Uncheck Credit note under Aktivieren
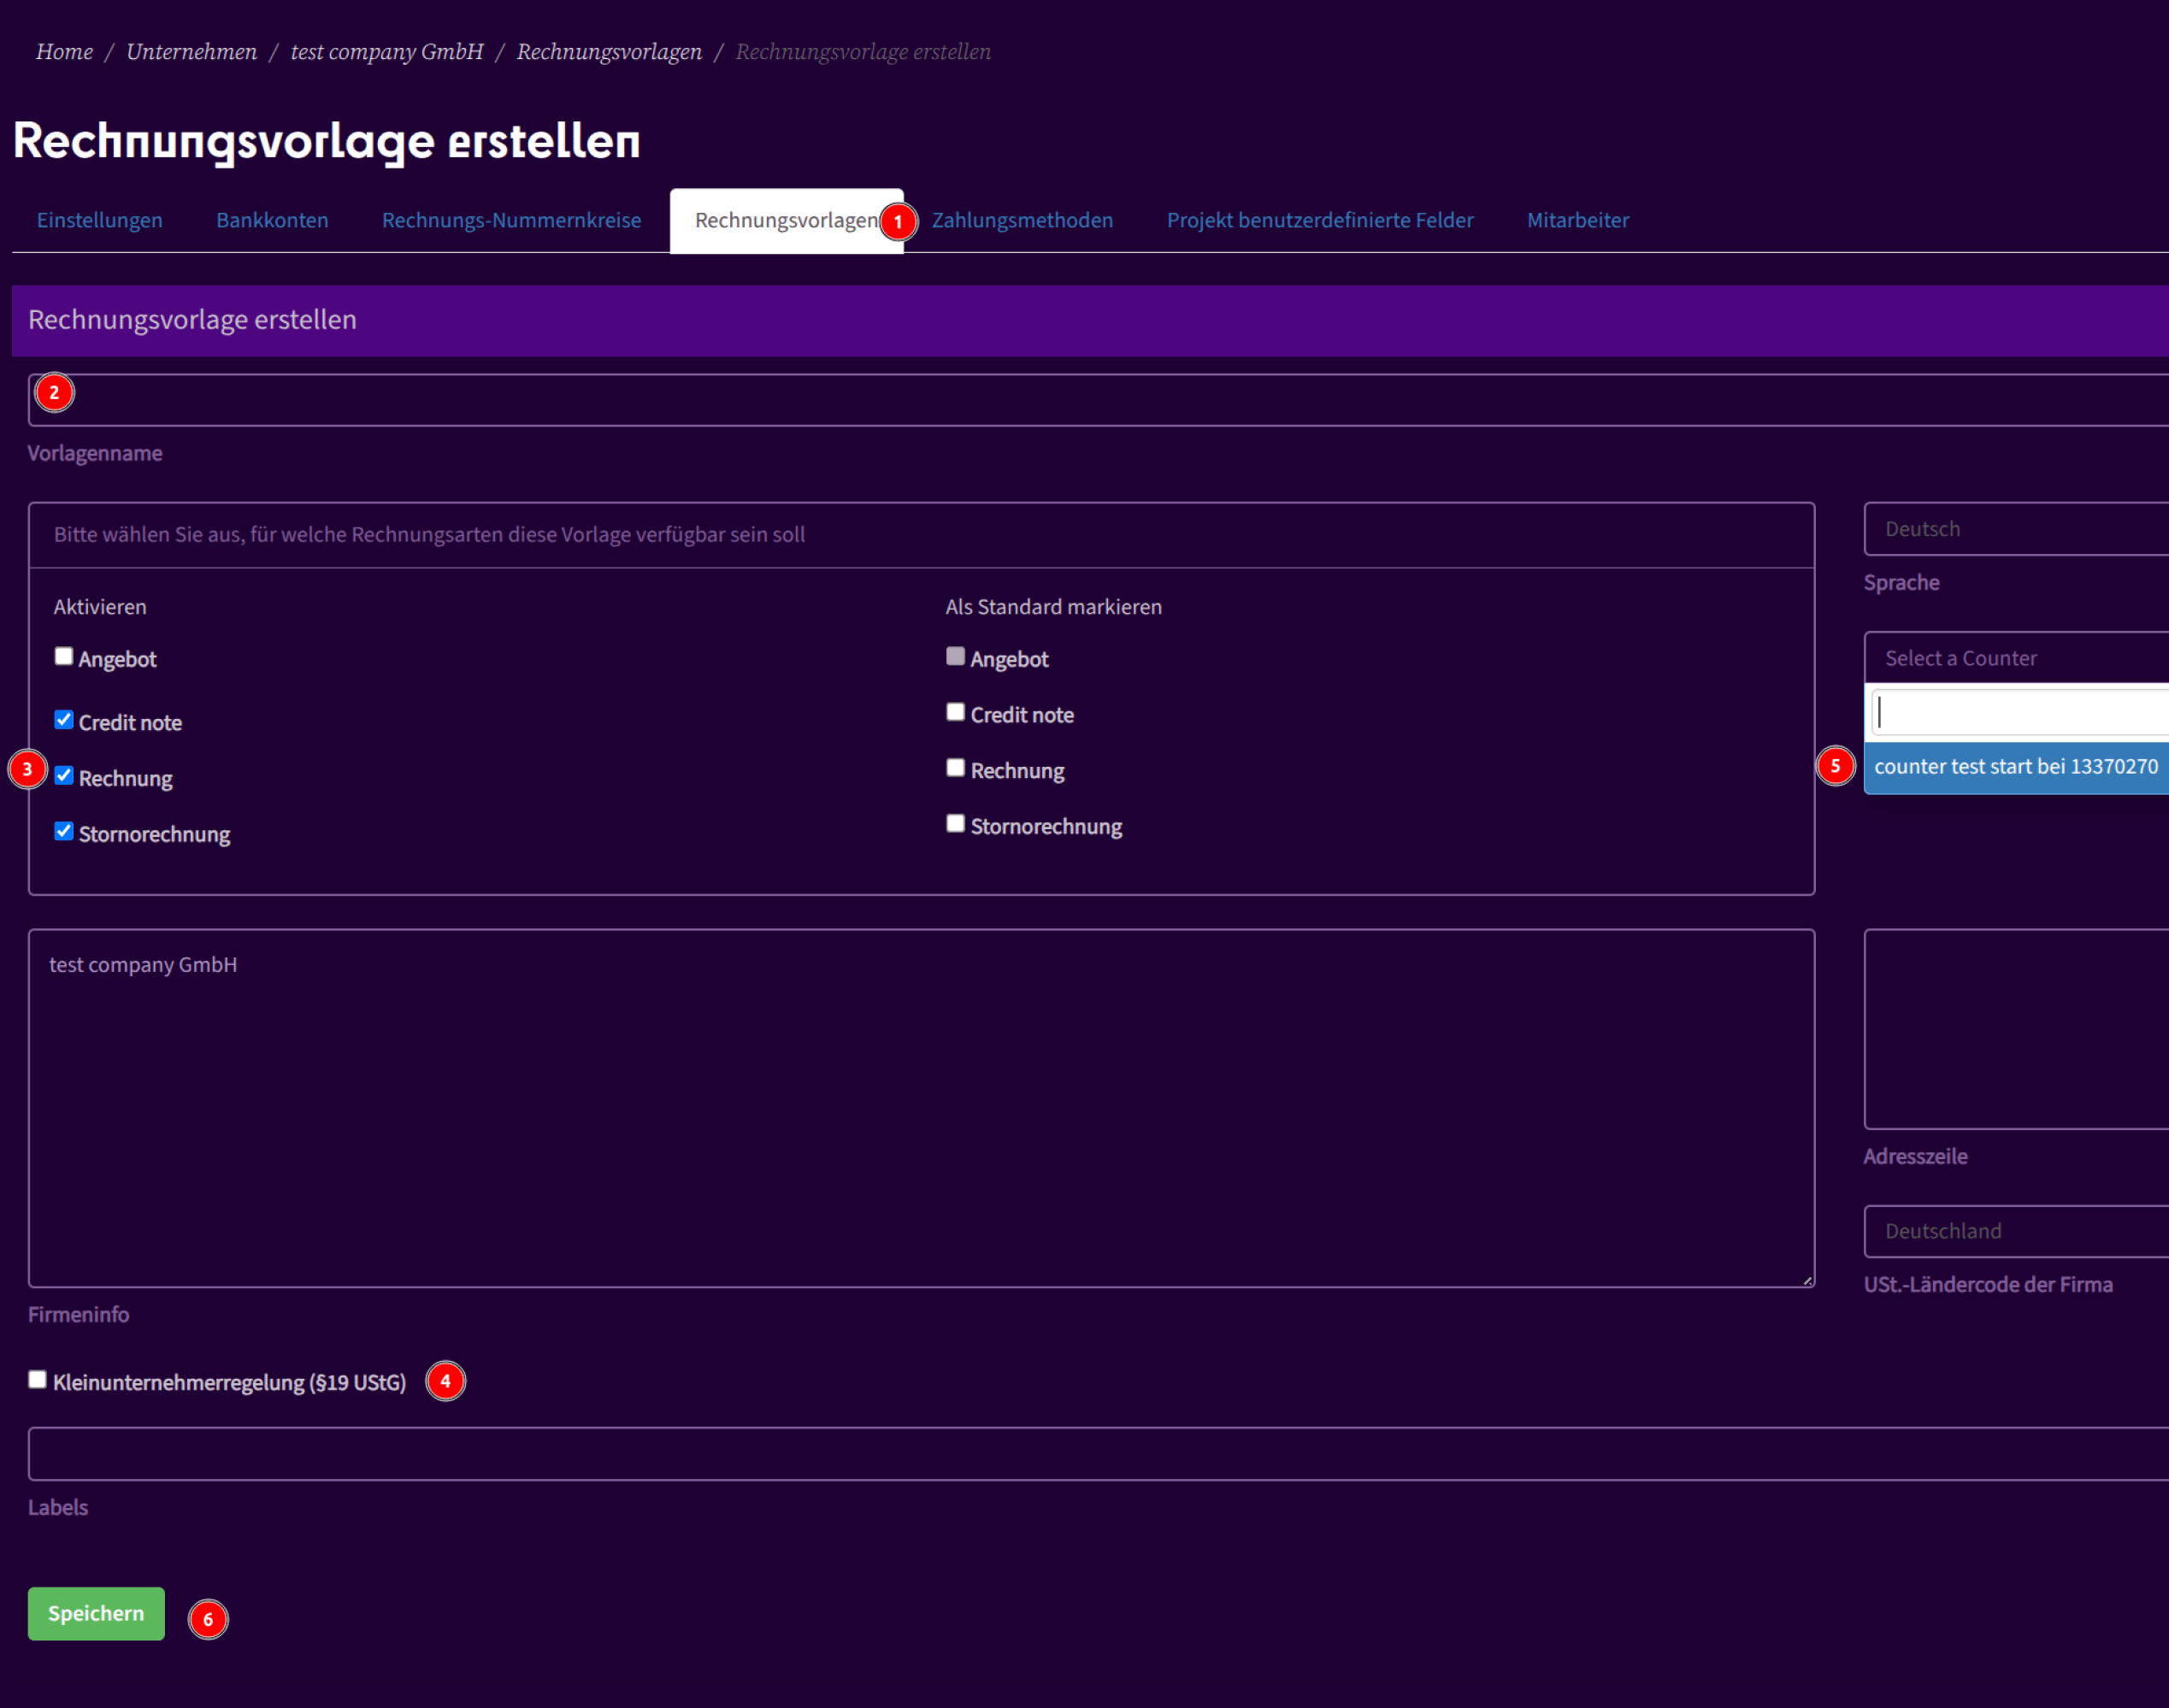The image size is (2169, 1708). pos(64,720)
